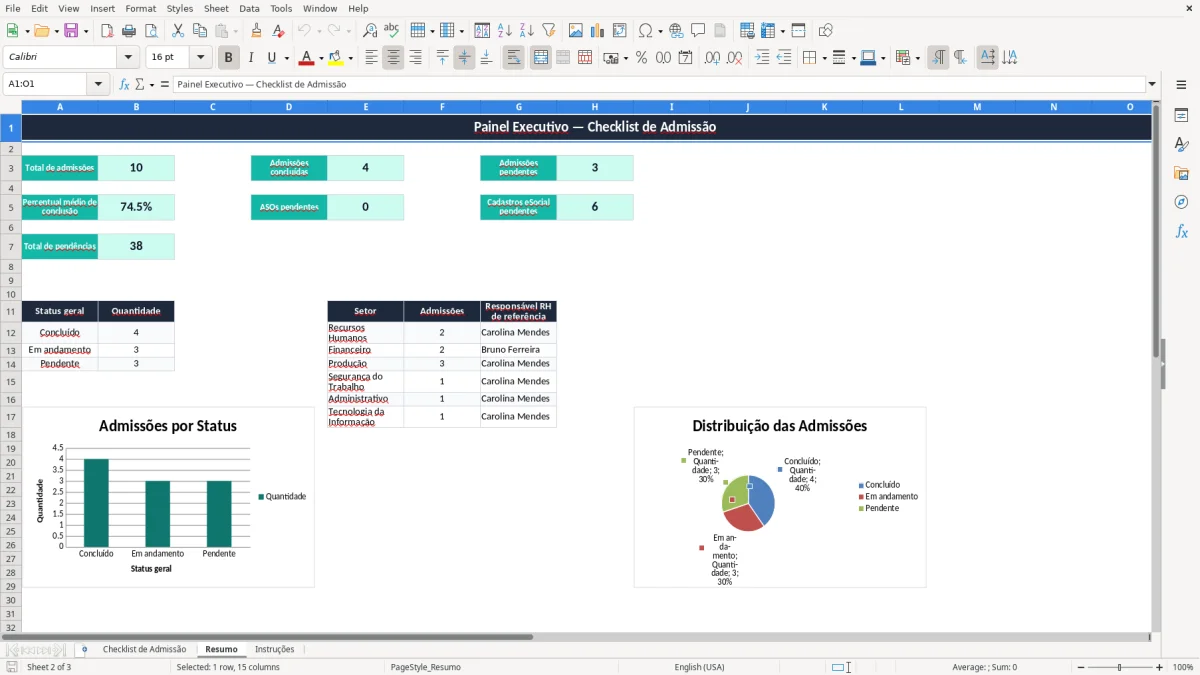Open the Data menu
Viewport: 1200px width, 675px height.
[x=249, y=8]
